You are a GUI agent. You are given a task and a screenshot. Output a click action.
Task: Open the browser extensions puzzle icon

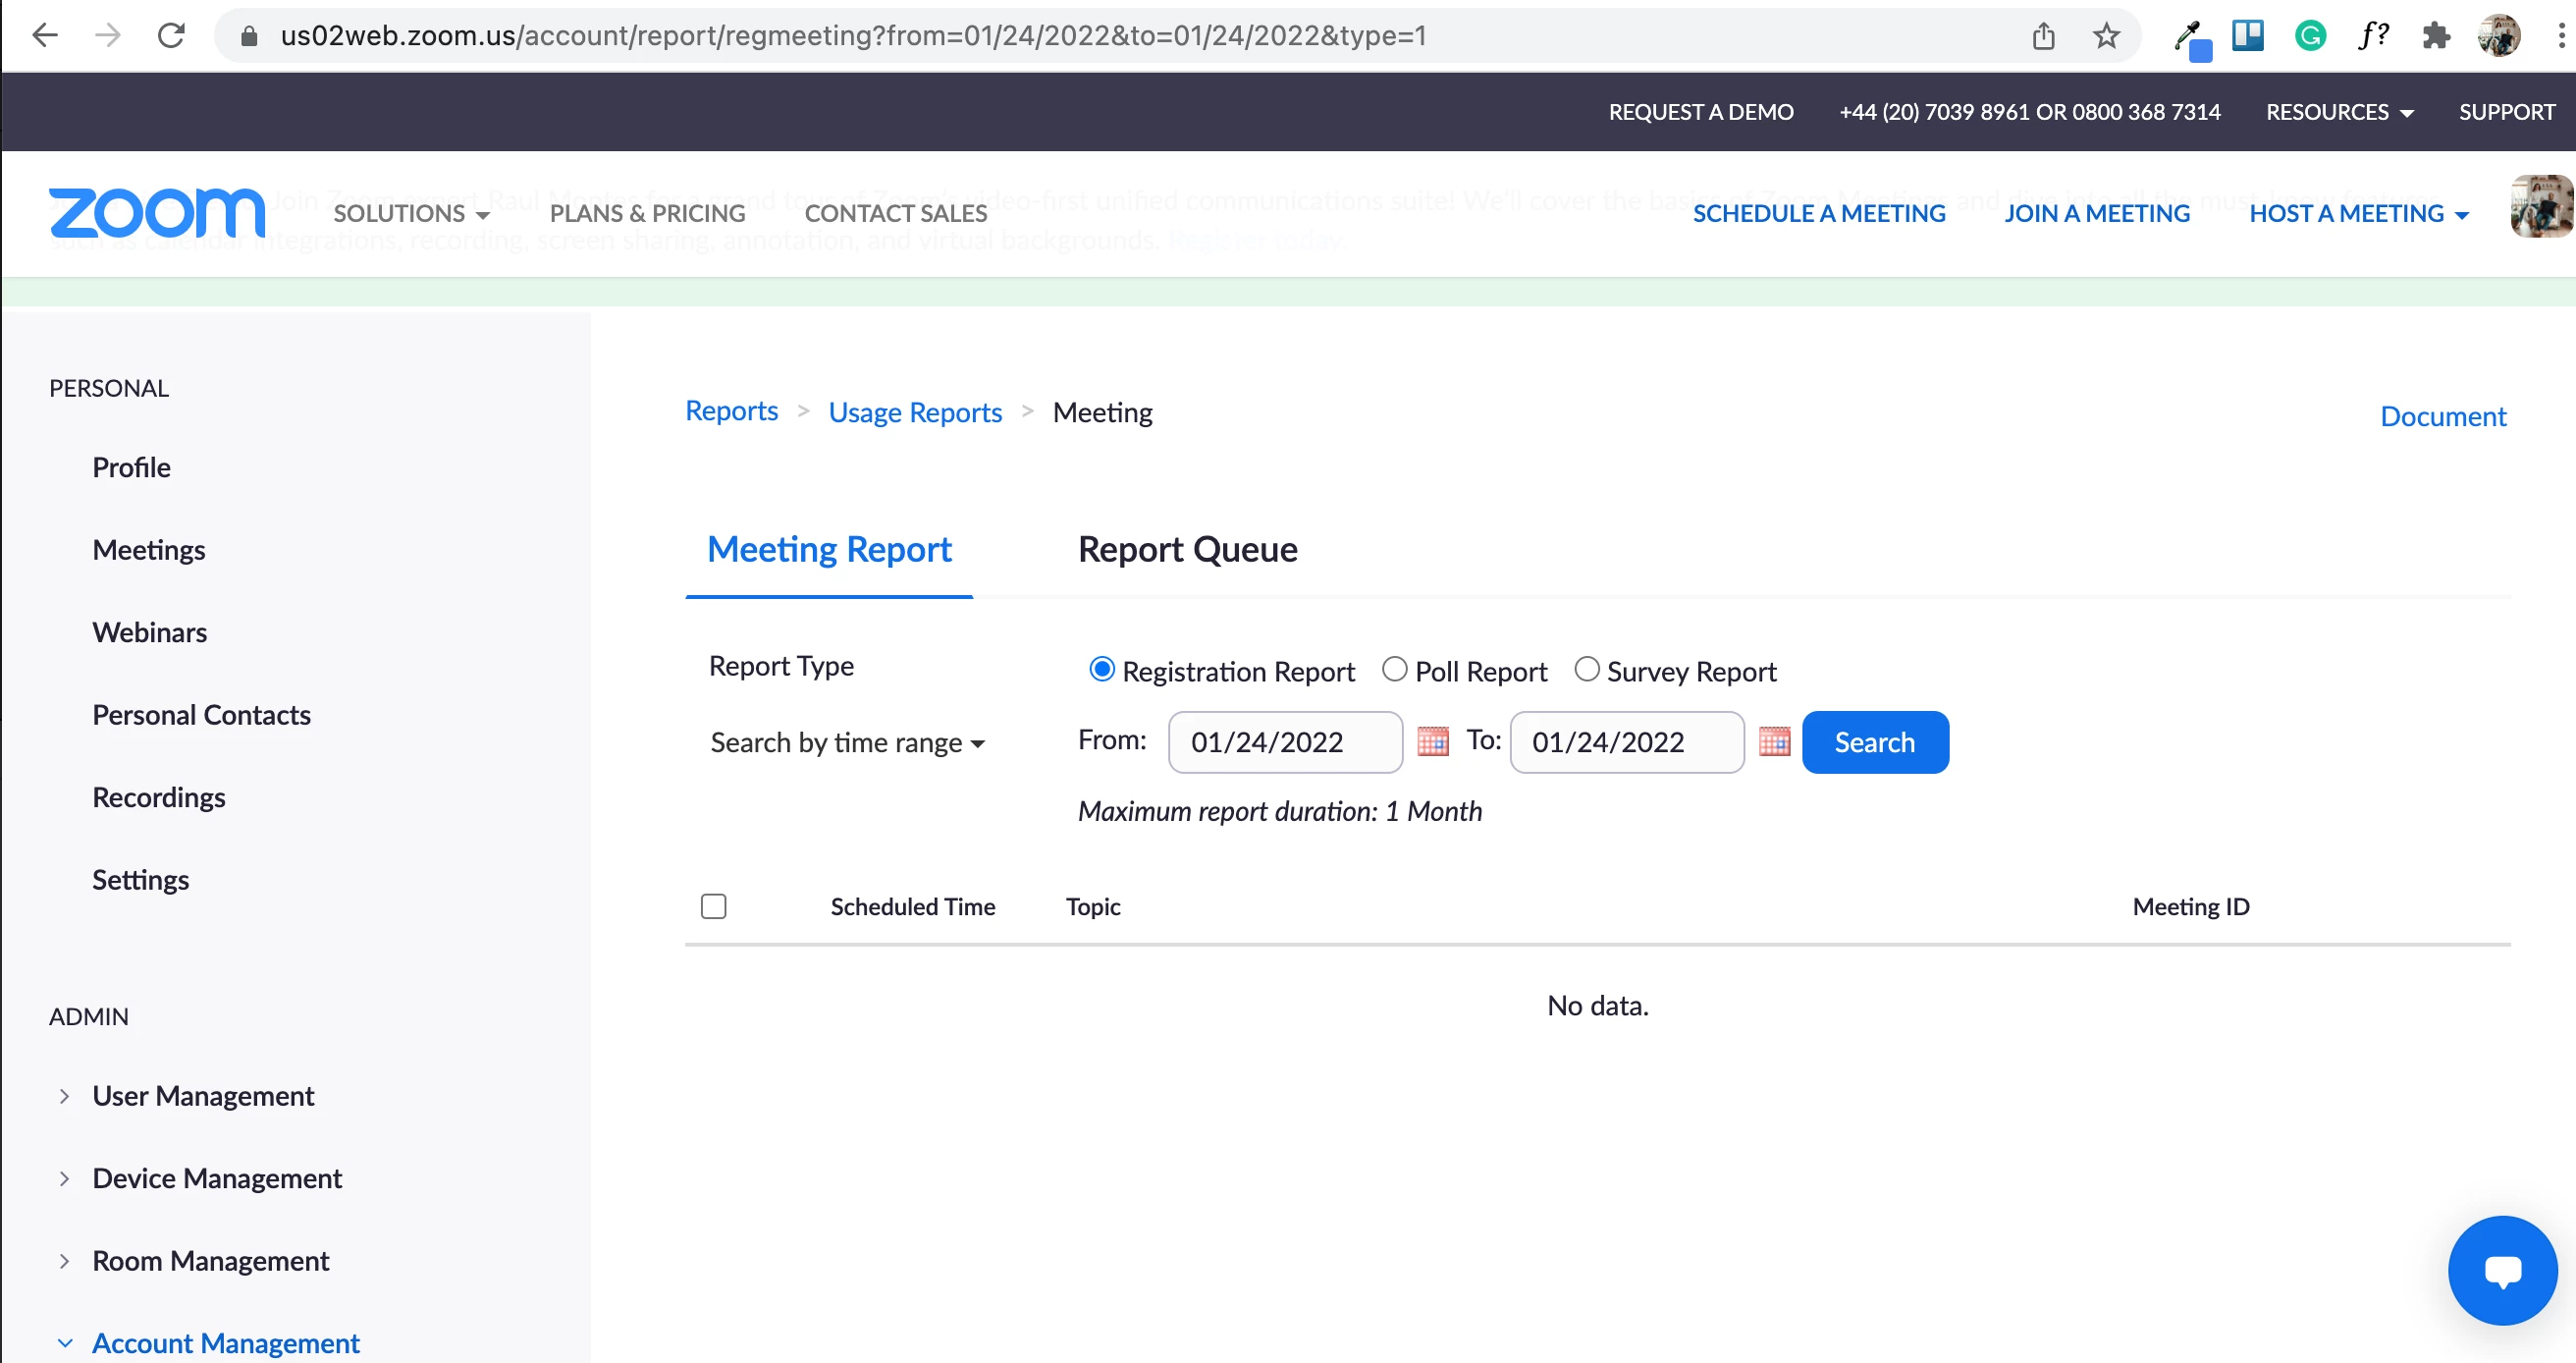(x=2435, y=36)
